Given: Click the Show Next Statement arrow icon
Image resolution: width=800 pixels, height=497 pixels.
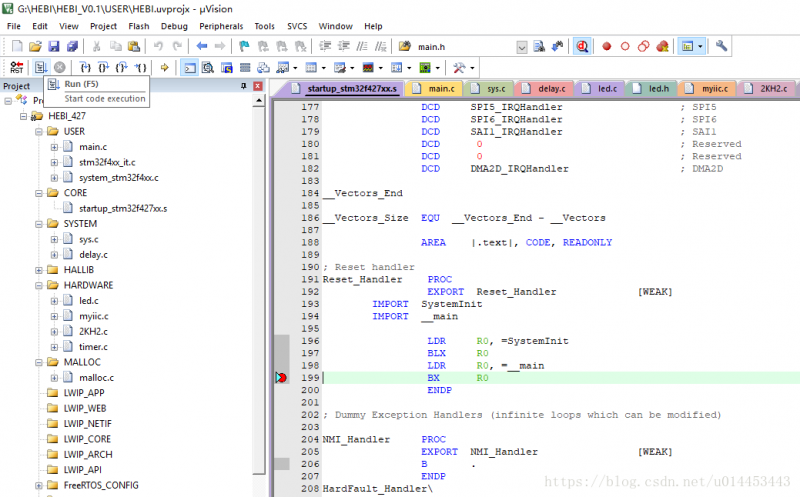Looking at the screenshot, I should [x=164, y=68].
